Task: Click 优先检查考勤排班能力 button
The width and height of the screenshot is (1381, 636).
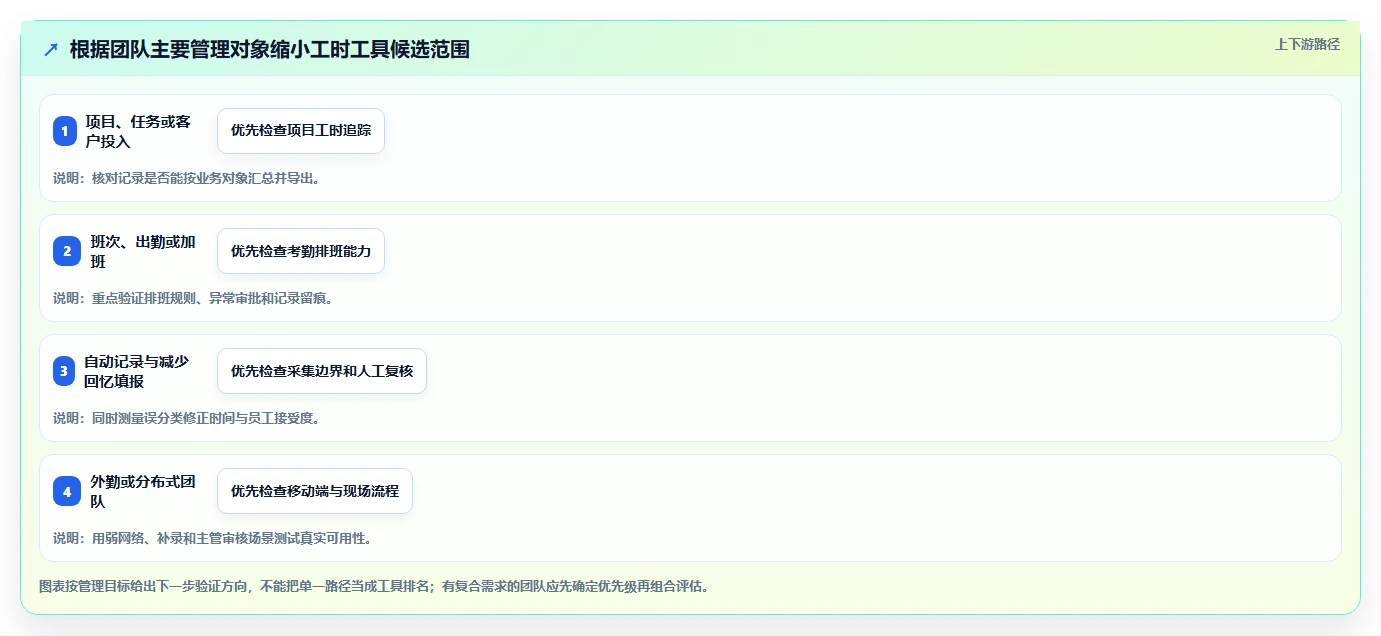Action: click(x=301, y=251)
